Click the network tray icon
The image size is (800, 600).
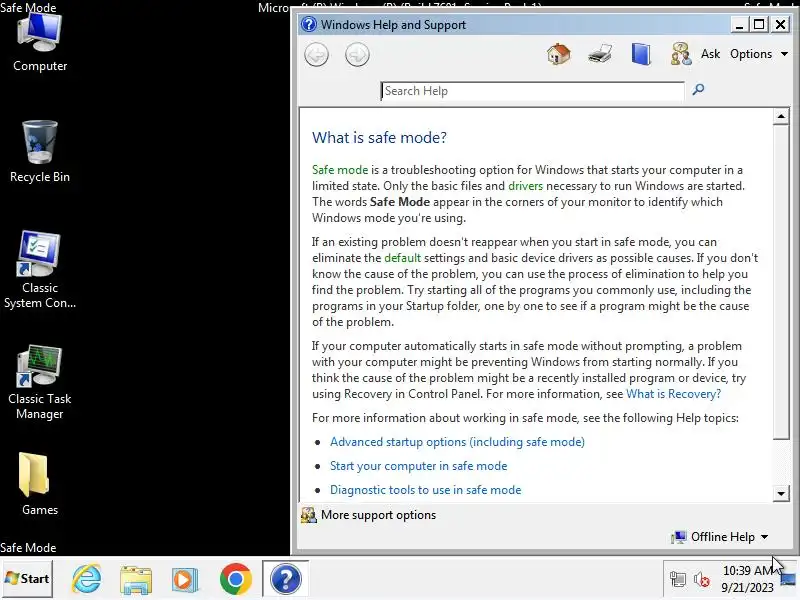[678, 579]
